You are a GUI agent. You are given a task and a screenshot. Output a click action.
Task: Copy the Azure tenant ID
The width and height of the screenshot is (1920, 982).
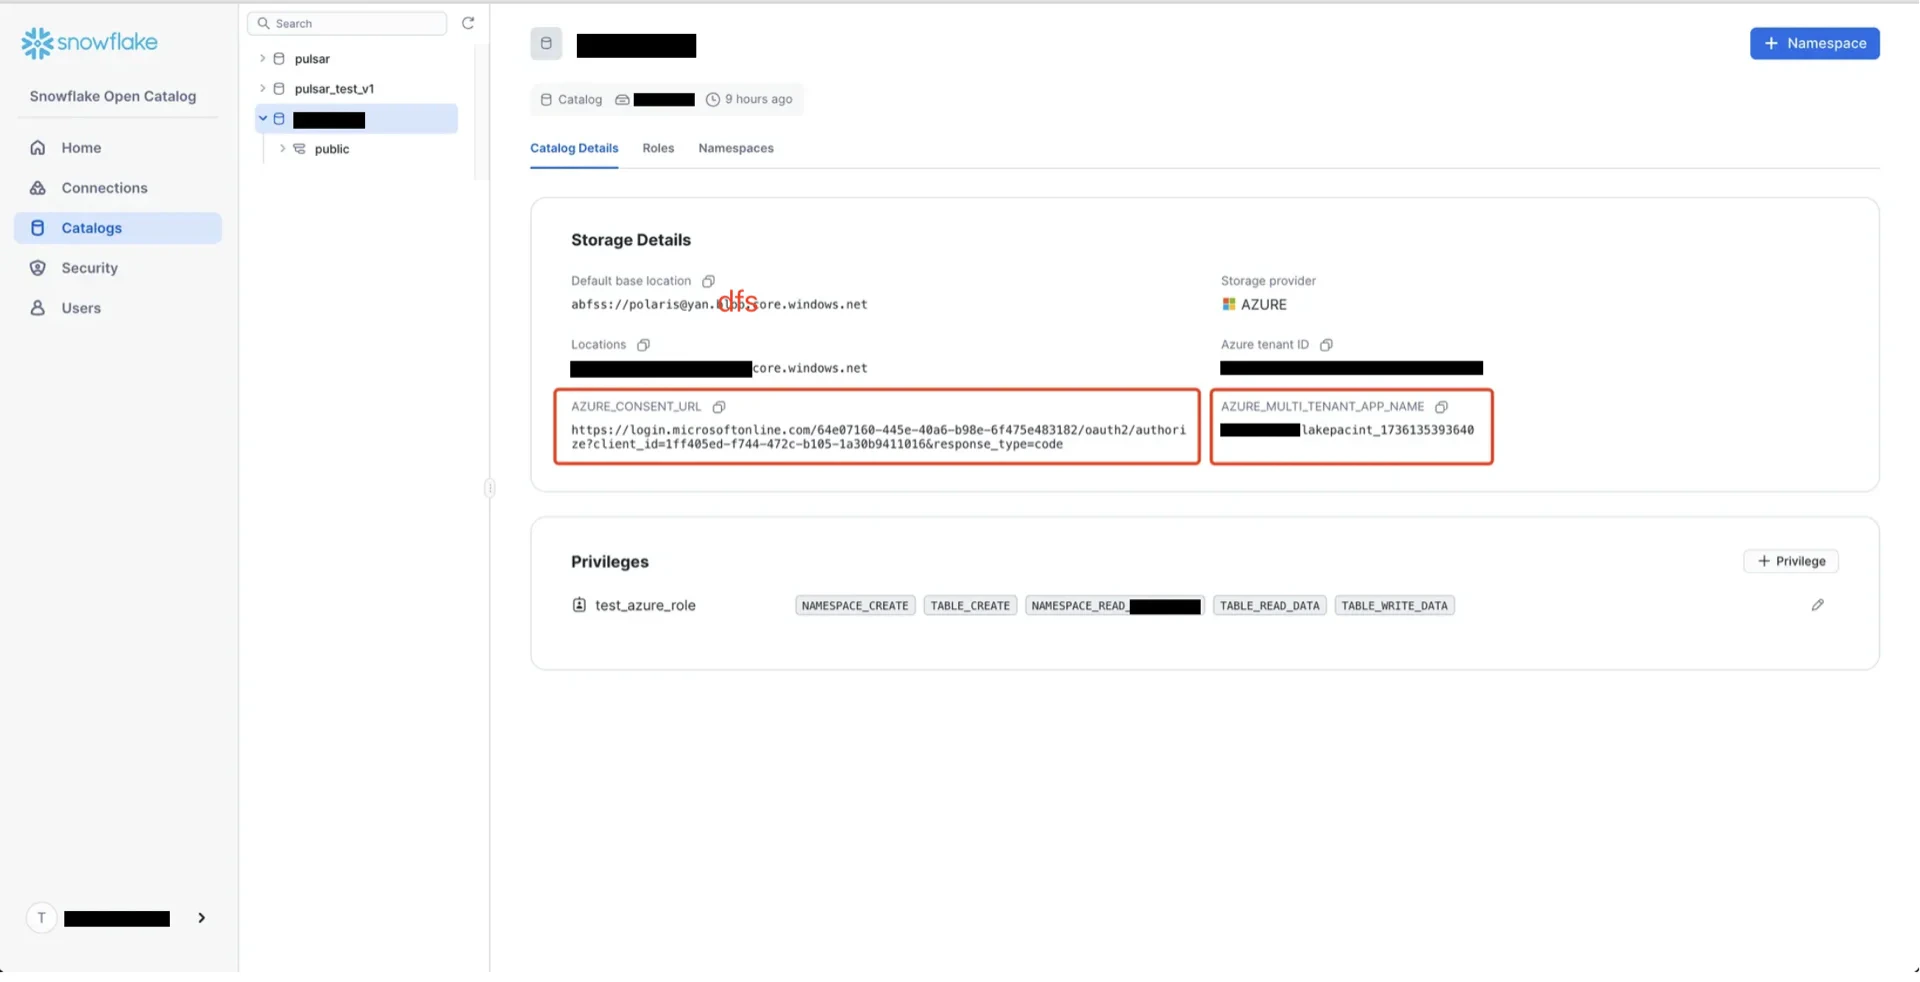(1326, 345)
